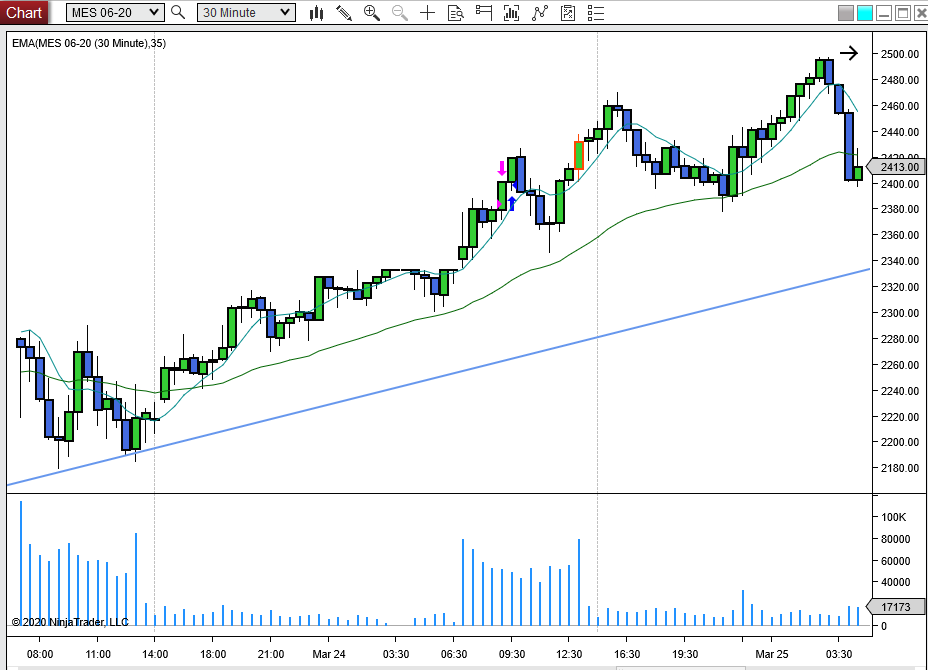Click the 40000 volume axis label
Viewport: 928px width, 670px height.
[895, 582]
